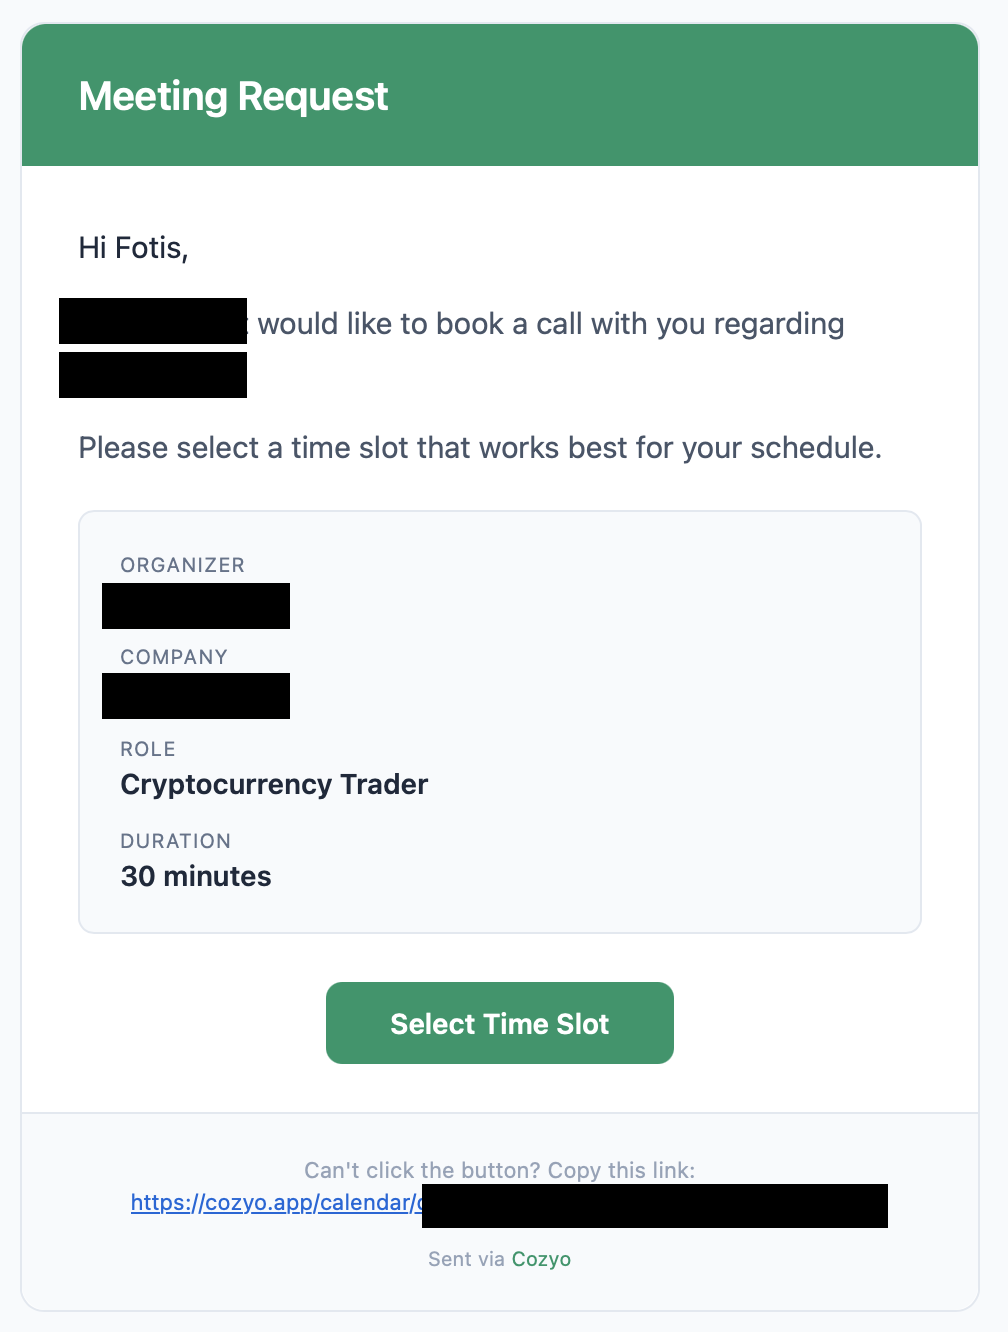This screenshot has width=1008, height=1332.
Task: Click the "Sent via" footer text
Action: (466, 1259)
